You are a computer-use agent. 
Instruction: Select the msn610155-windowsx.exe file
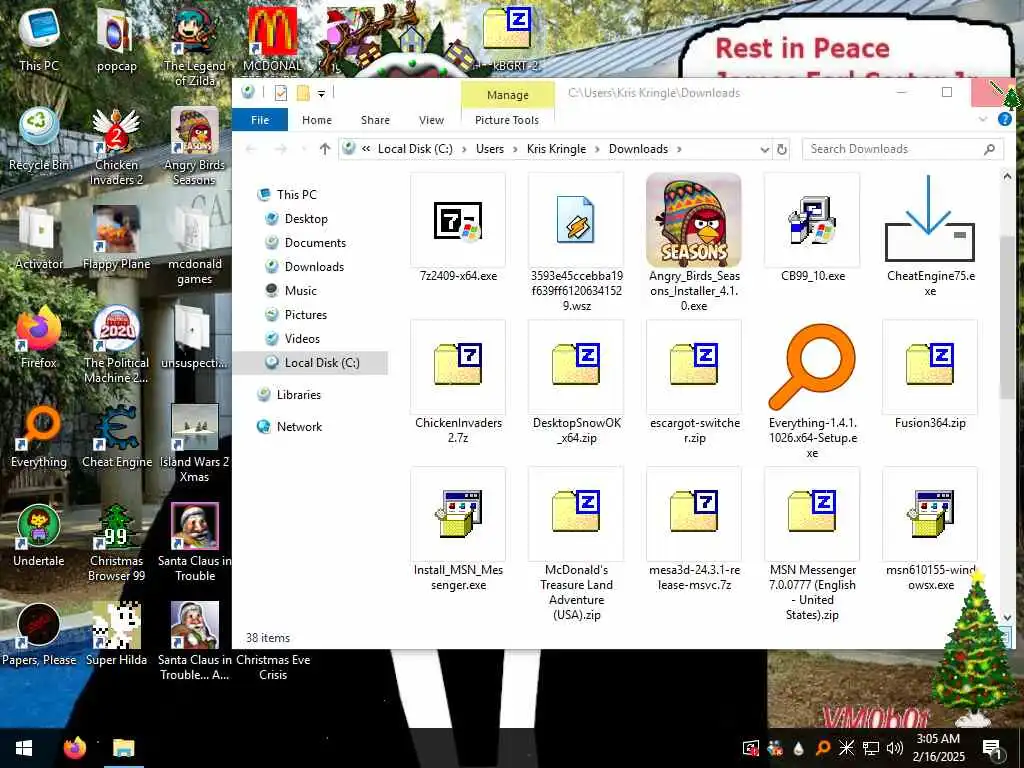(930, 514)
